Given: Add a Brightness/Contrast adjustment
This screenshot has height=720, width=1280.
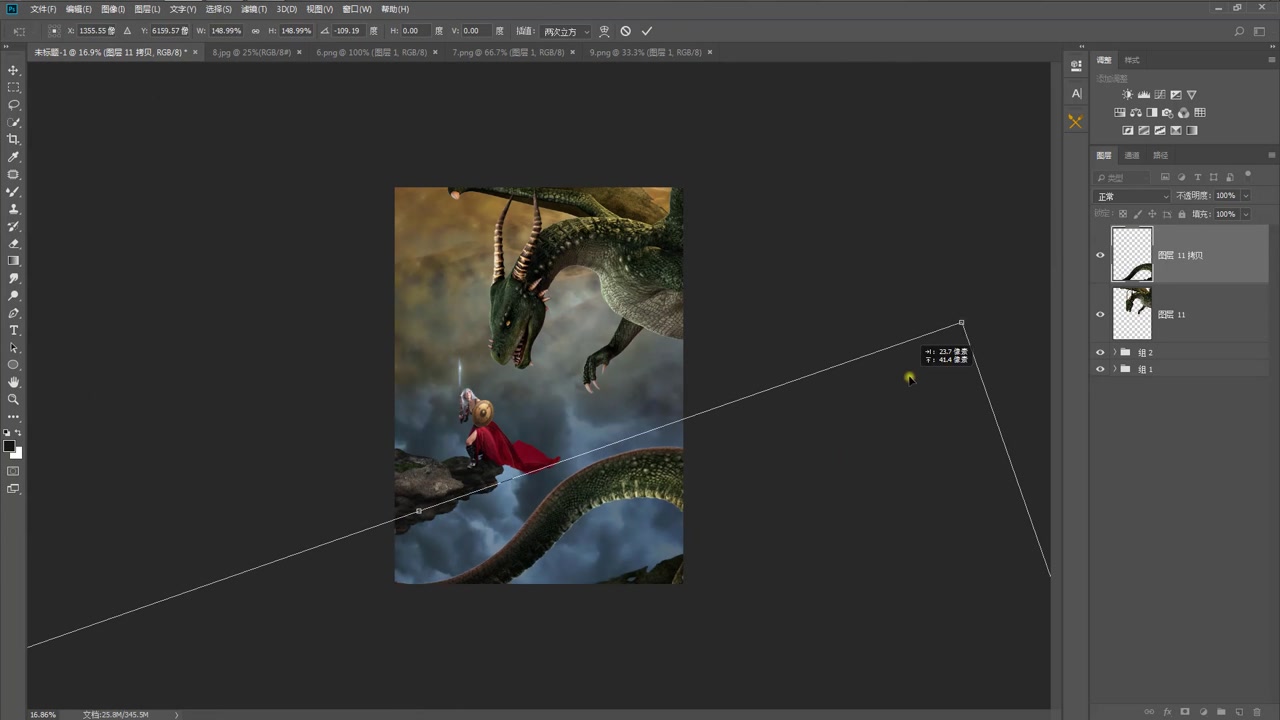Looking at the screenshot, I should point(1128,95).
